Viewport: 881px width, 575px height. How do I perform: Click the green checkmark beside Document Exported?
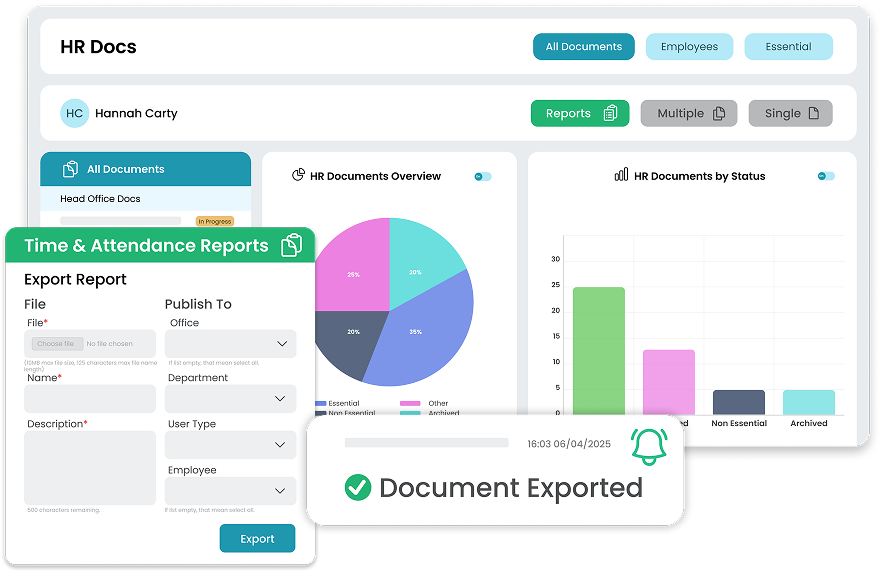[x=358, y=487]
